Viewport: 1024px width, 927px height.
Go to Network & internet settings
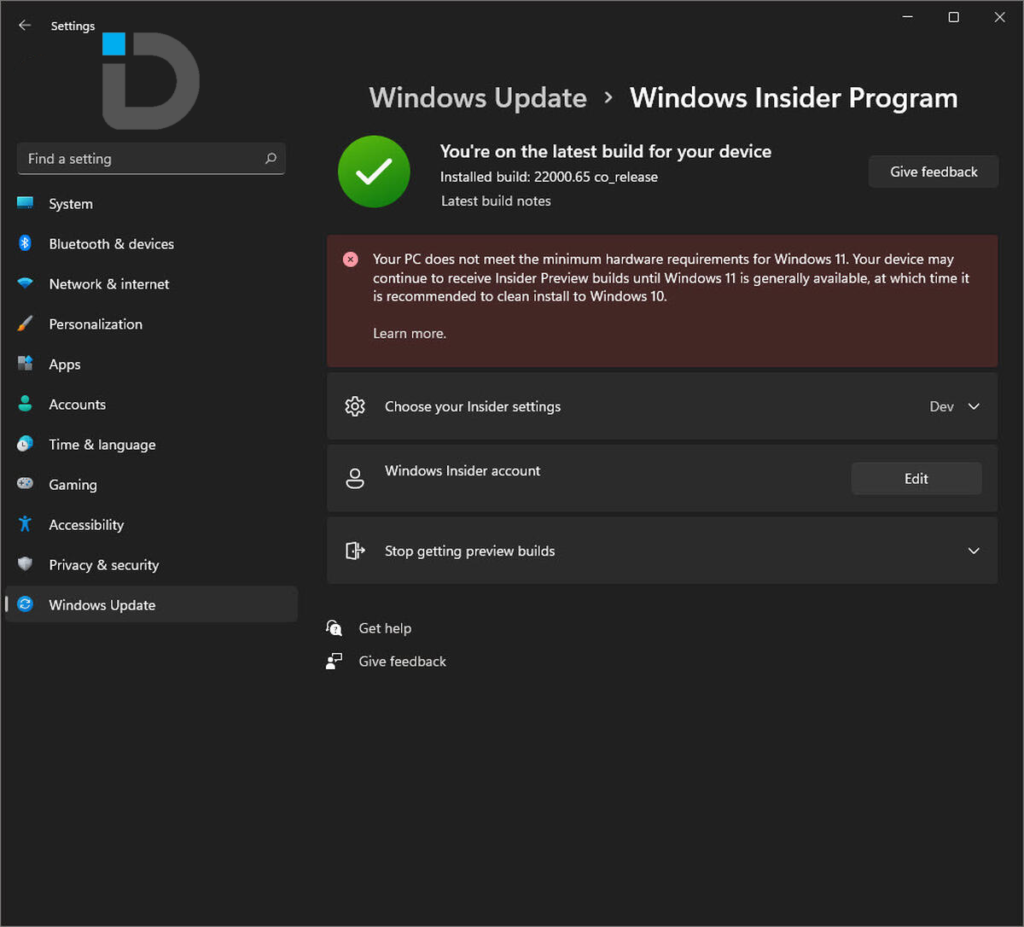point(151,284)
